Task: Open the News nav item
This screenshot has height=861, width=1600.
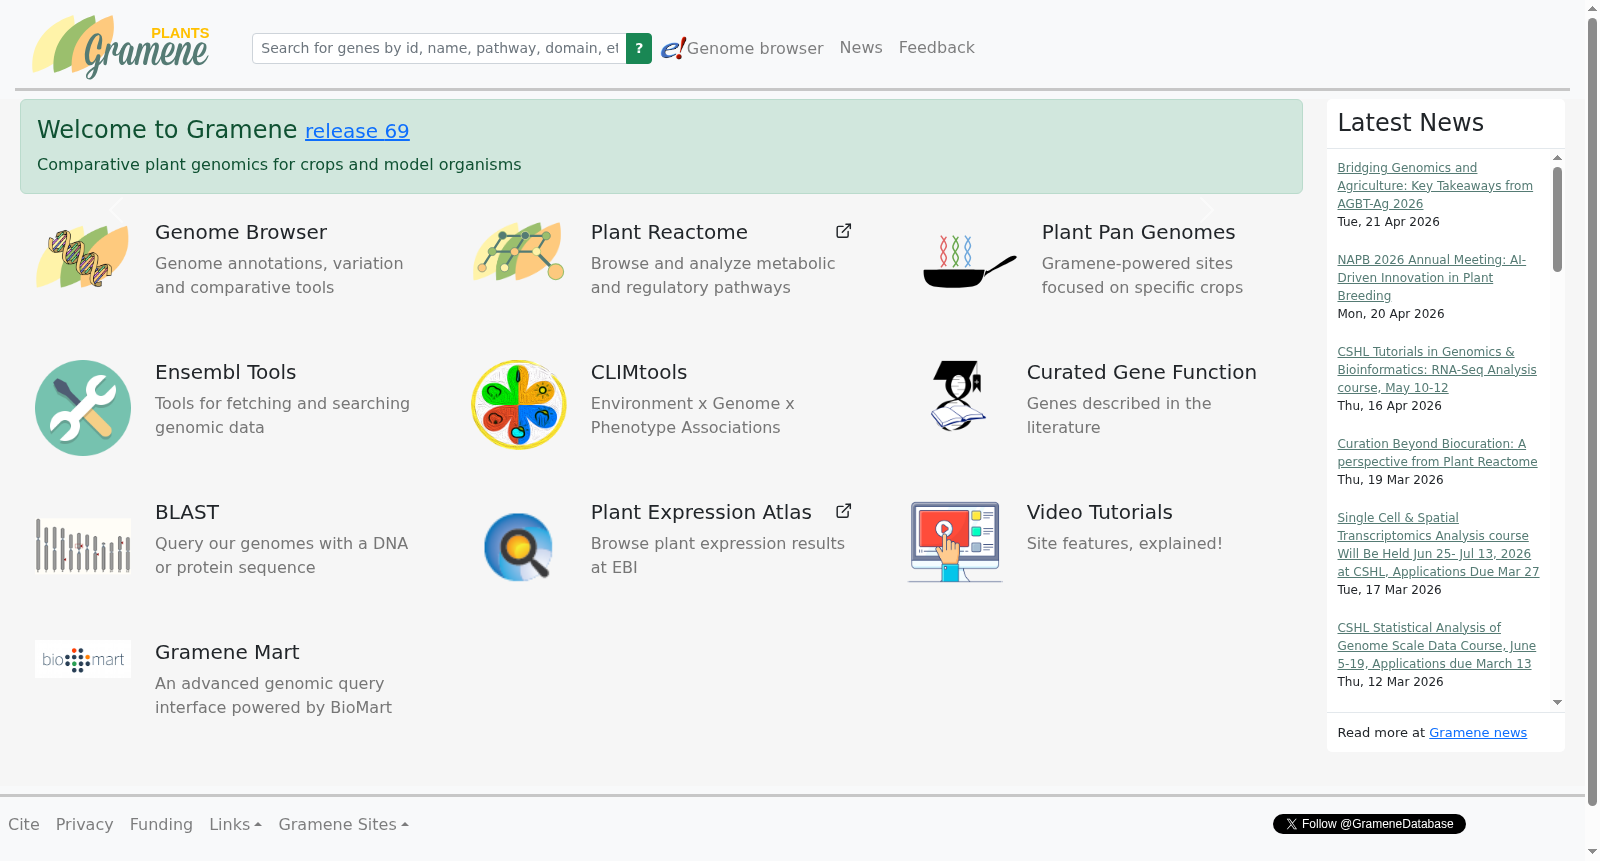Action: tap(861, 47)
